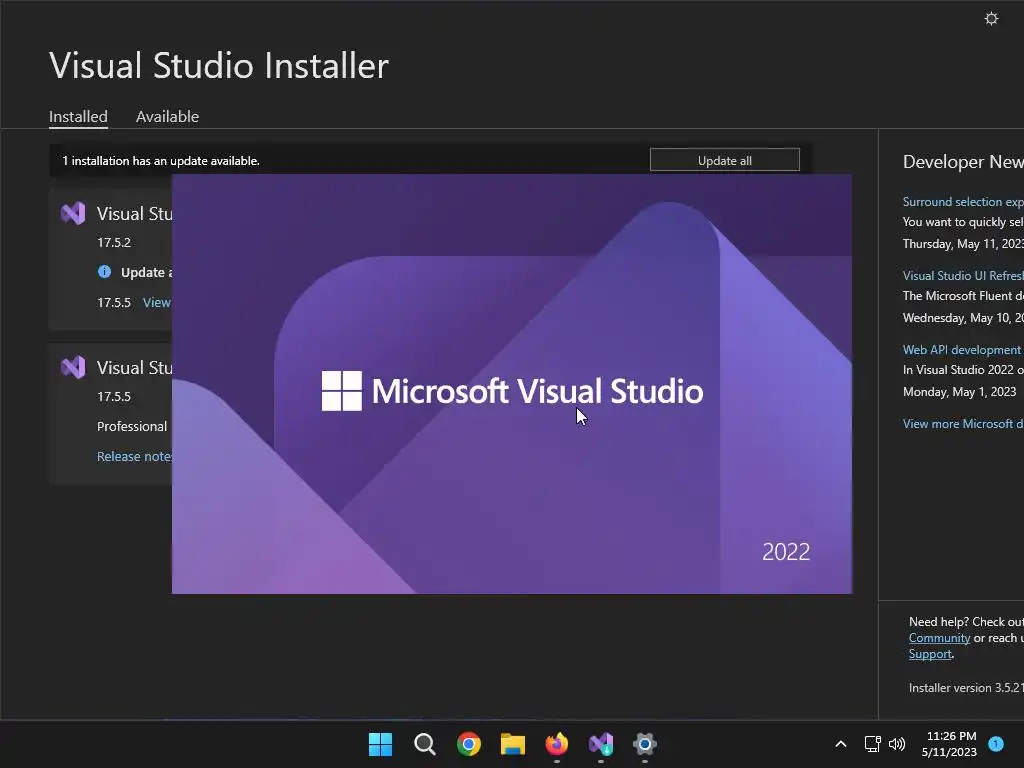Click View more Microsoft developer news

coord(963,424)
